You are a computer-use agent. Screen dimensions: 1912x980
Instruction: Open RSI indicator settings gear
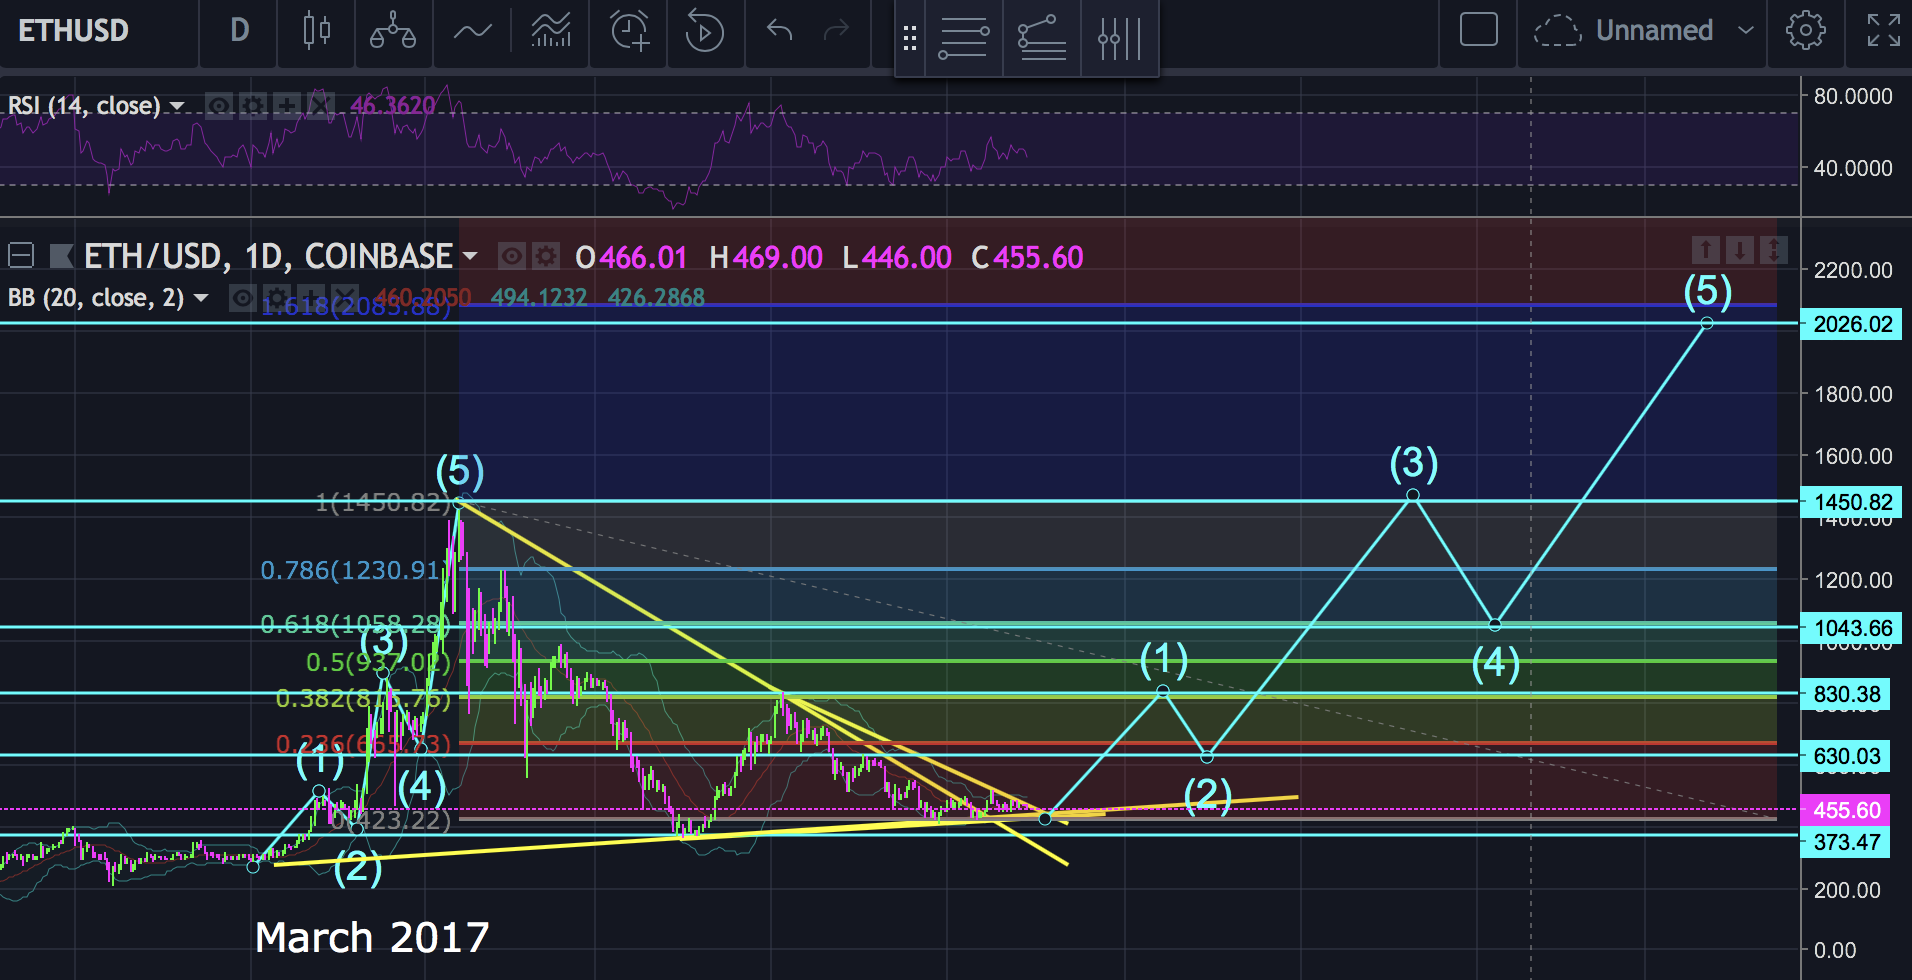point(253,105)
